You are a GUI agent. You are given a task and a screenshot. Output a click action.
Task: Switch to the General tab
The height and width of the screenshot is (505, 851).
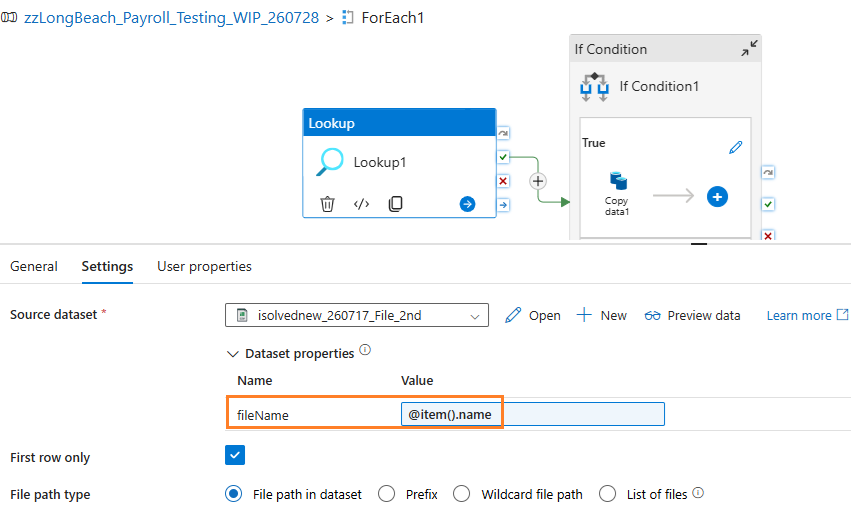click(34, 267)
